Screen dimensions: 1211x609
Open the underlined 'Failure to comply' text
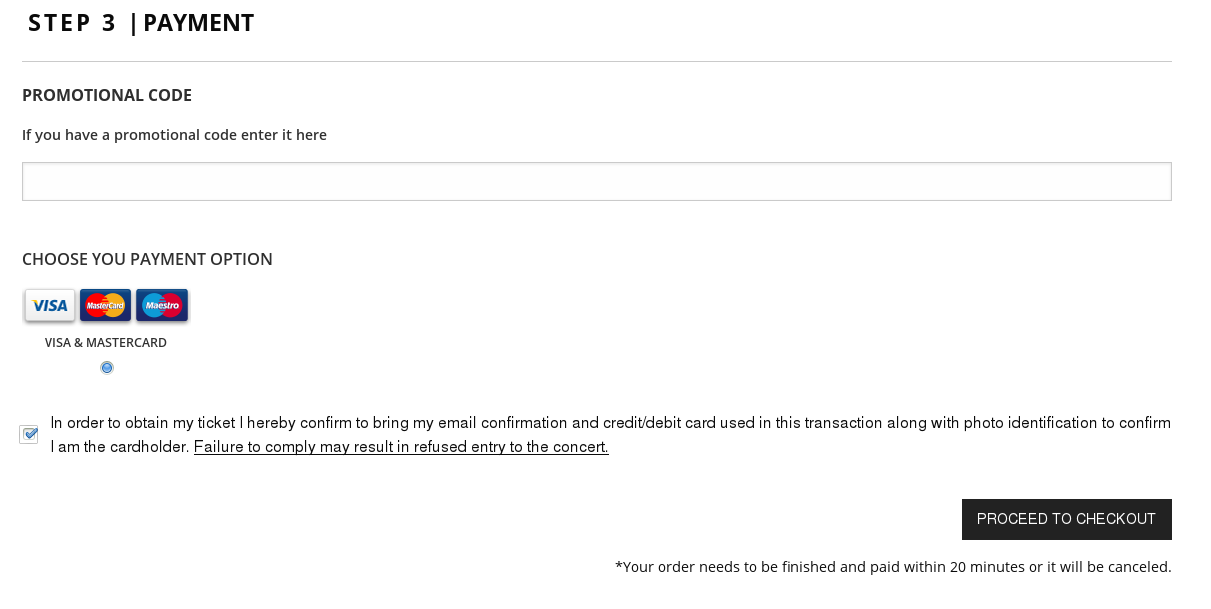tap(401, 447)
